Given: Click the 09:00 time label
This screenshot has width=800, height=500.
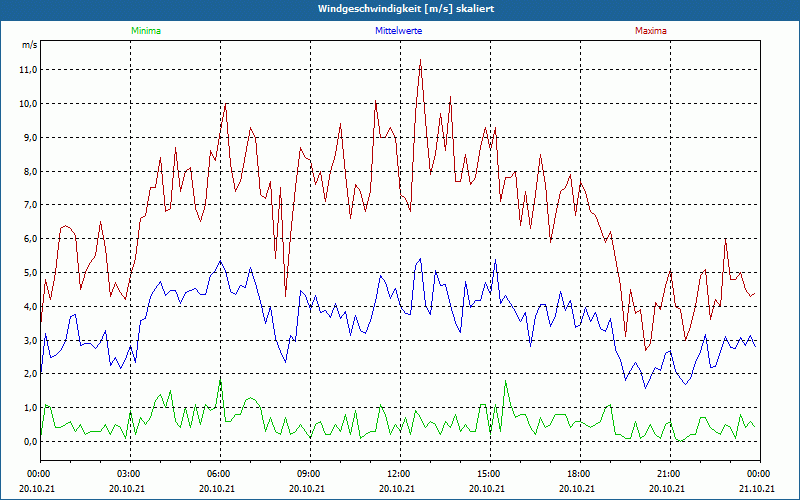Looking at the screenshot, I should [310, 473].
